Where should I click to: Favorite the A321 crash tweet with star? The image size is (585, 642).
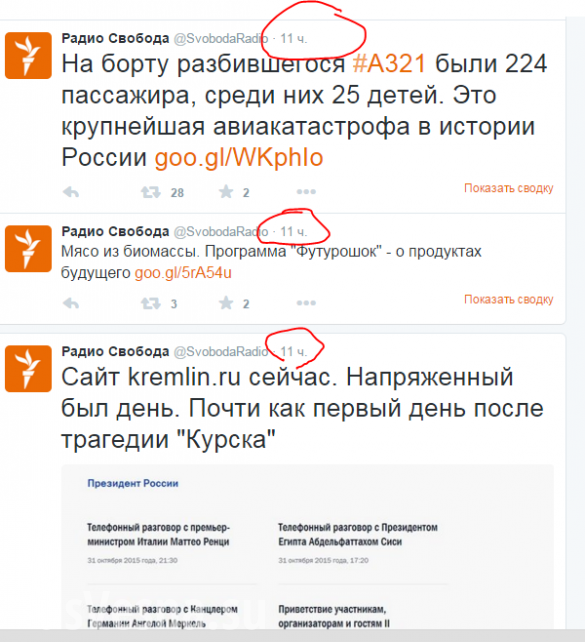coord(226,192)
